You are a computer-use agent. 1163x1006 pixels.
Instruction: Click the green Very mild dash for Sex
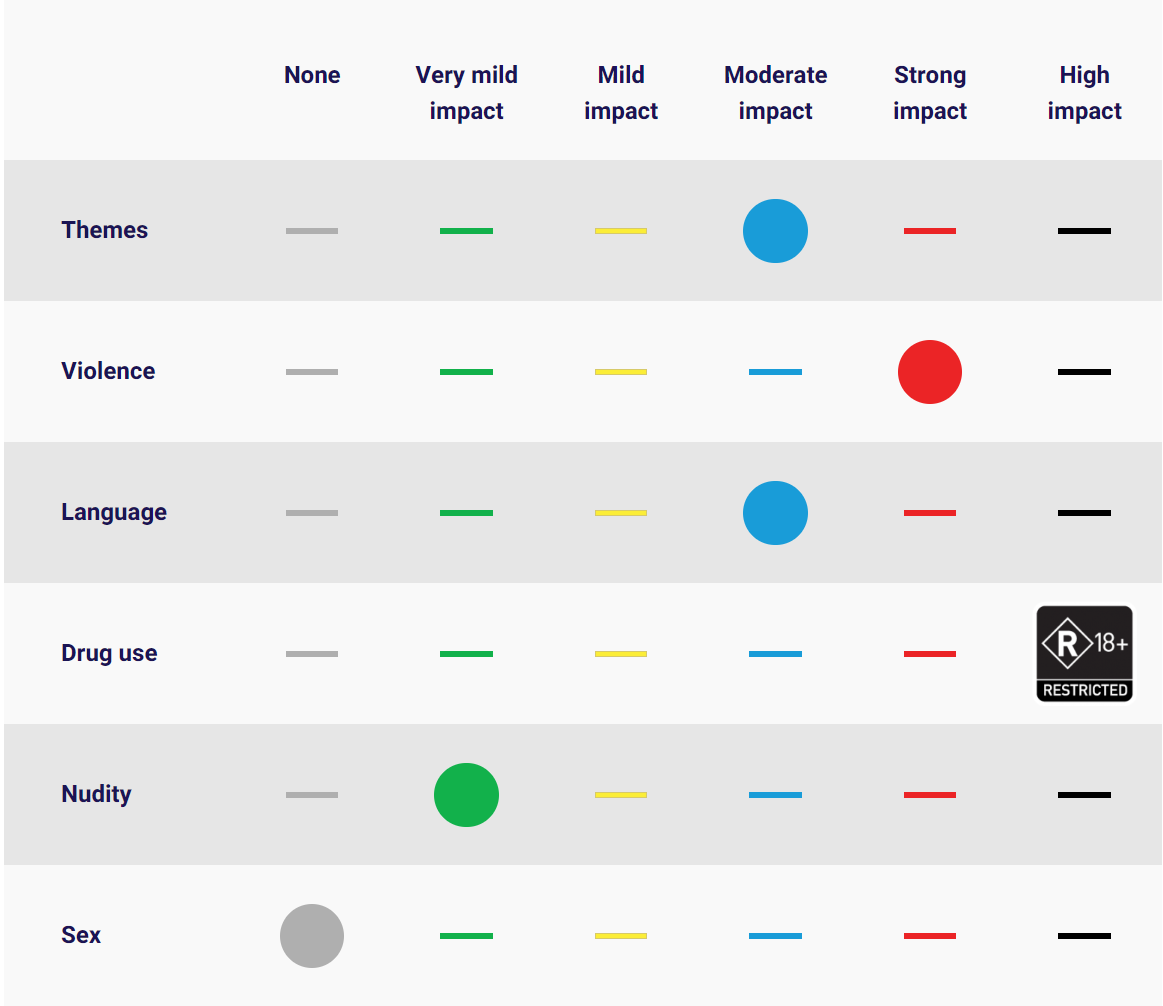[466, 936]
